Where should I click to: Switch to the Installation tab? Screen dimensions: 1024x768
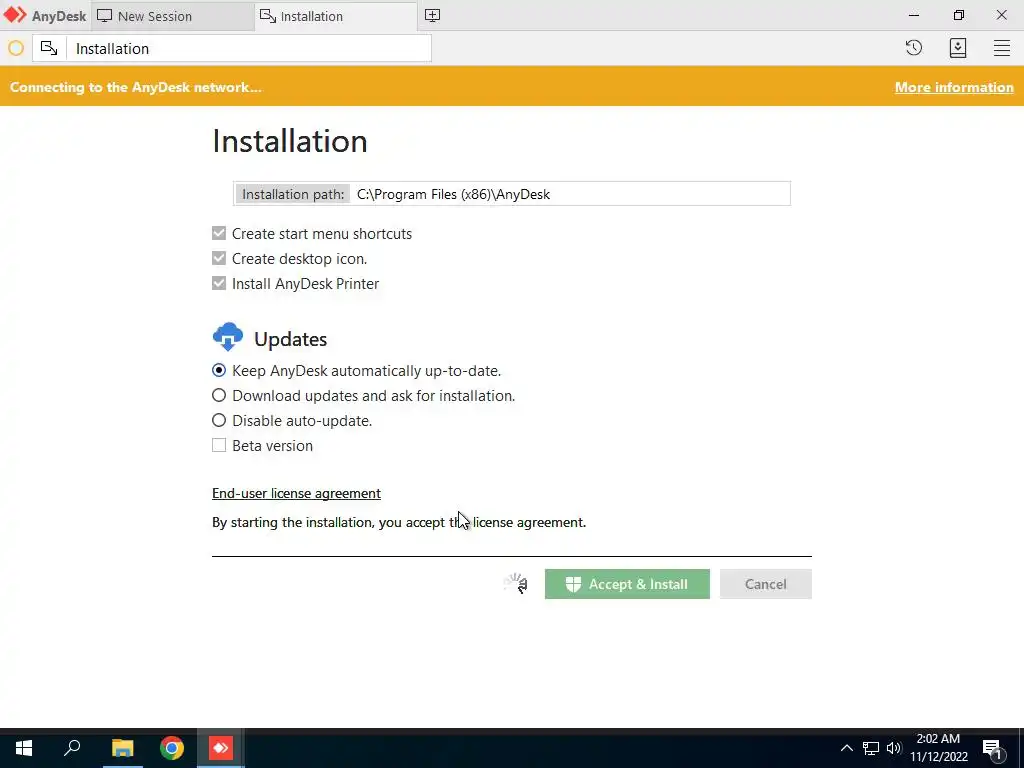pyautogui.click(x=336, y=16)
